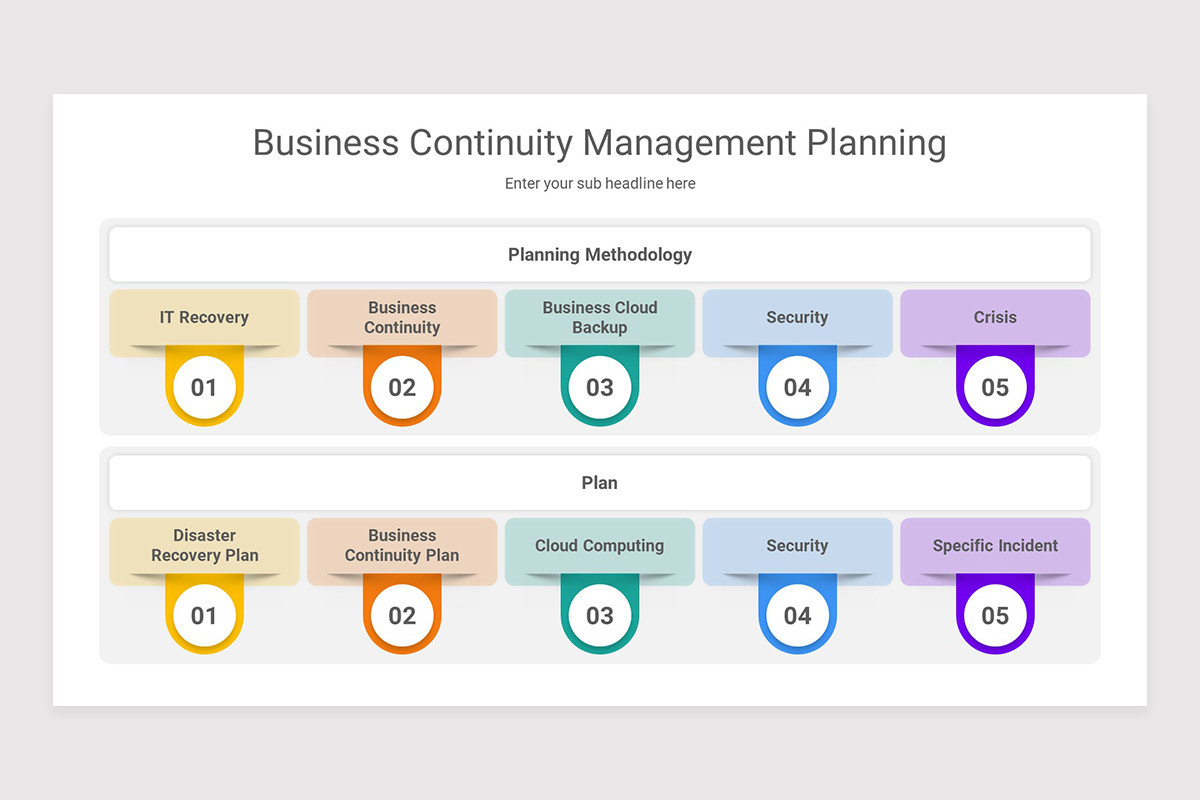Click the Planning Methodology header bar
The image size is (1200, 800).
coord(600,254)
